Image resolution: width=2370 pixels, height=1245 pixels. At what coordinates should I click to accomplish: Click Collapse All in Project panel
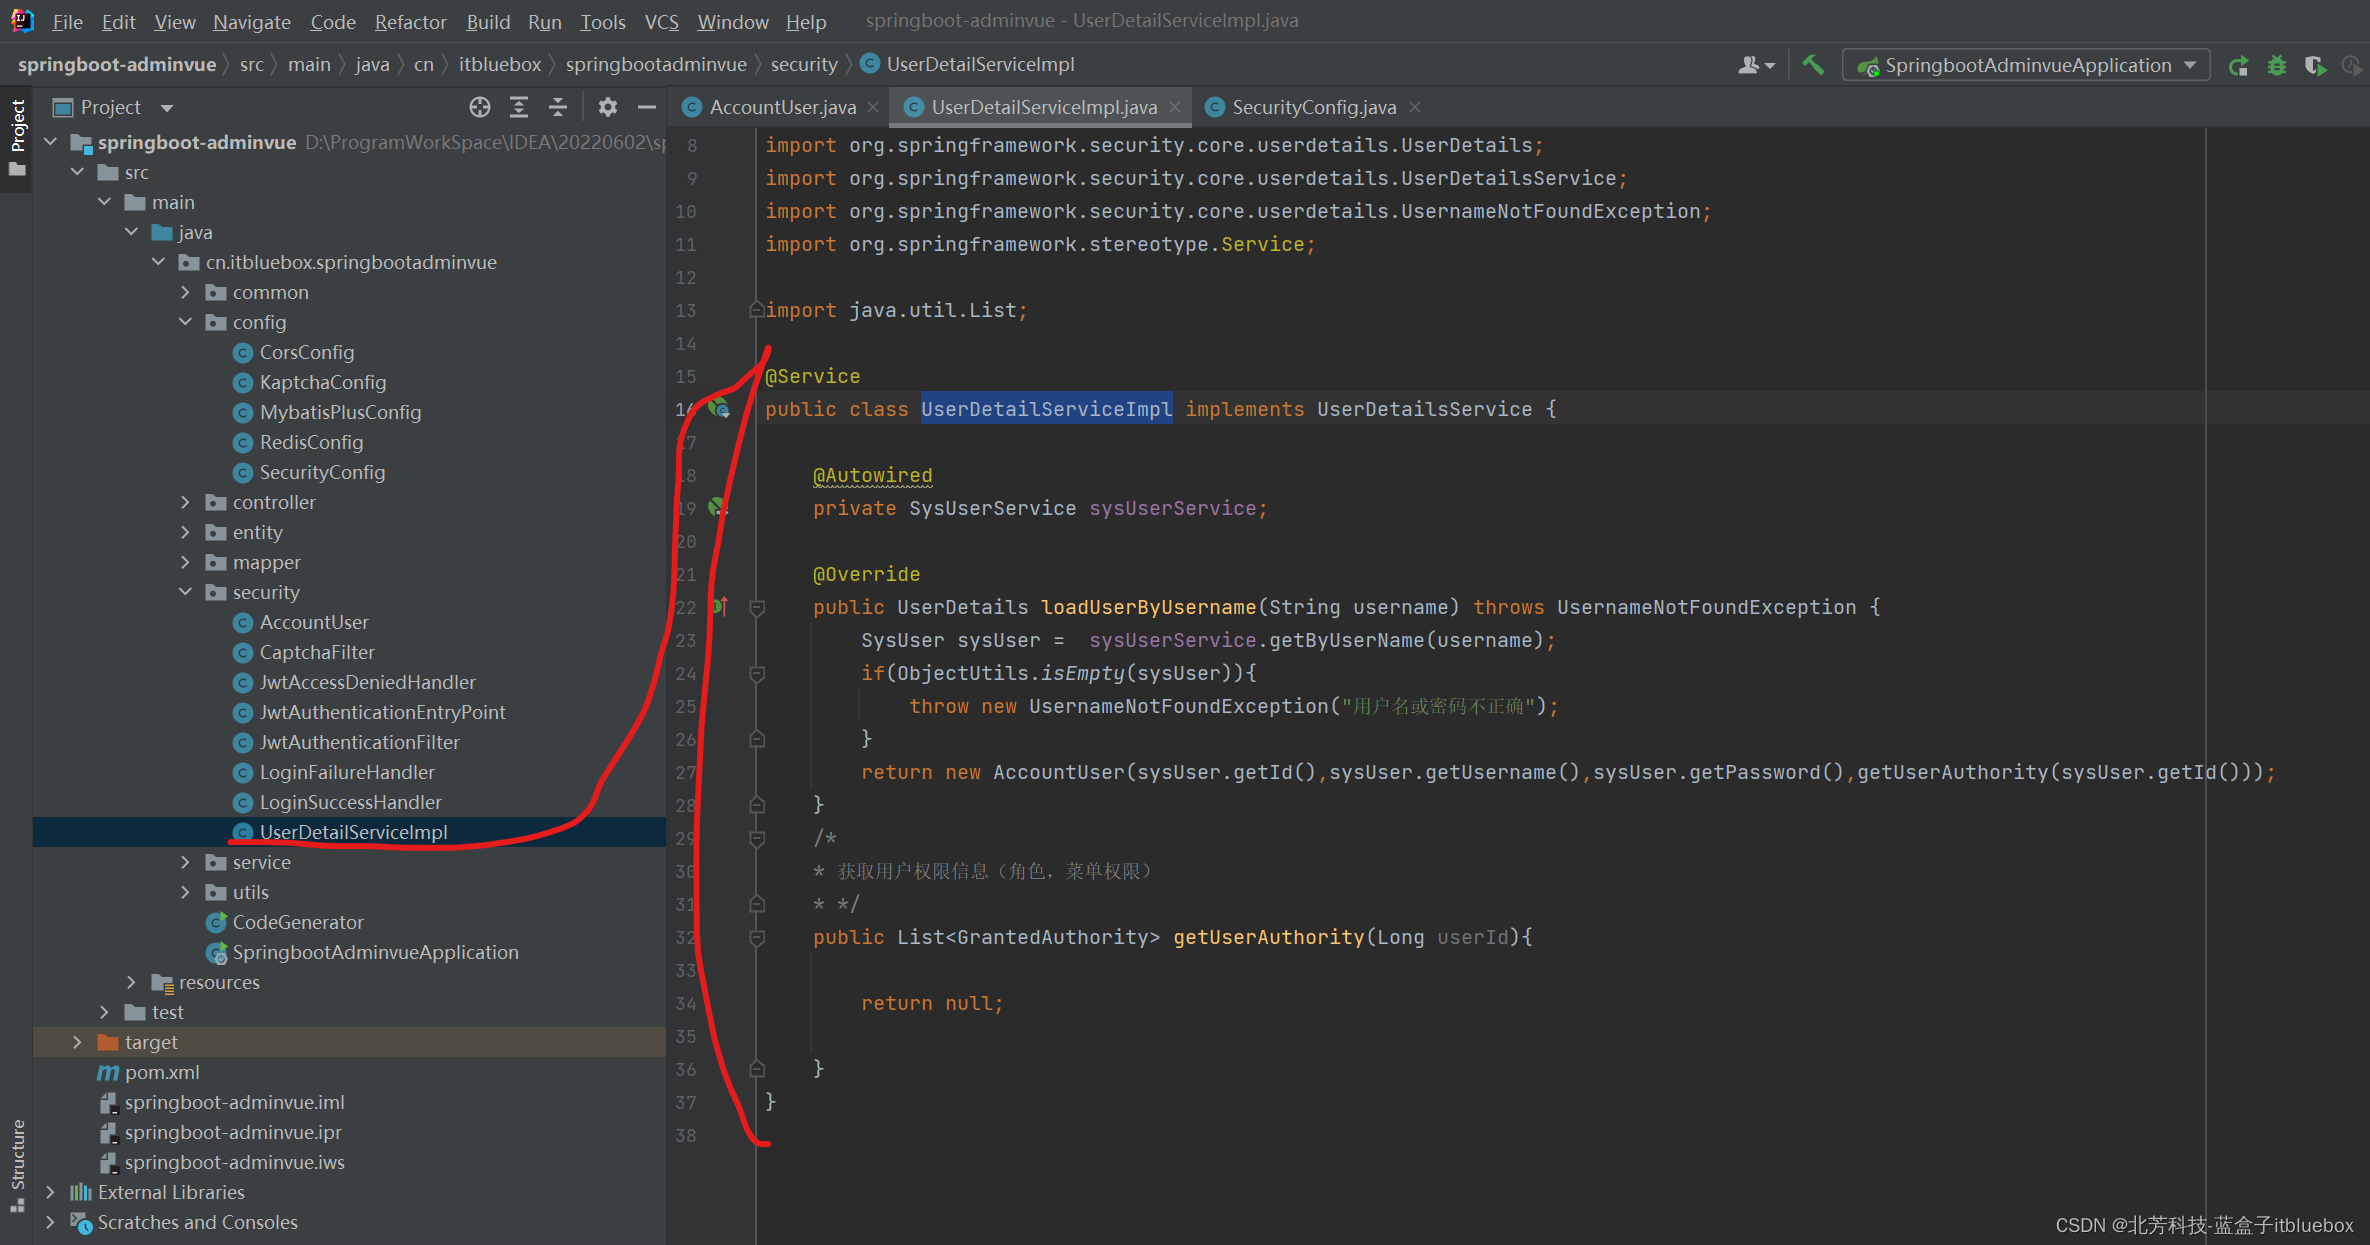[558, 107]
